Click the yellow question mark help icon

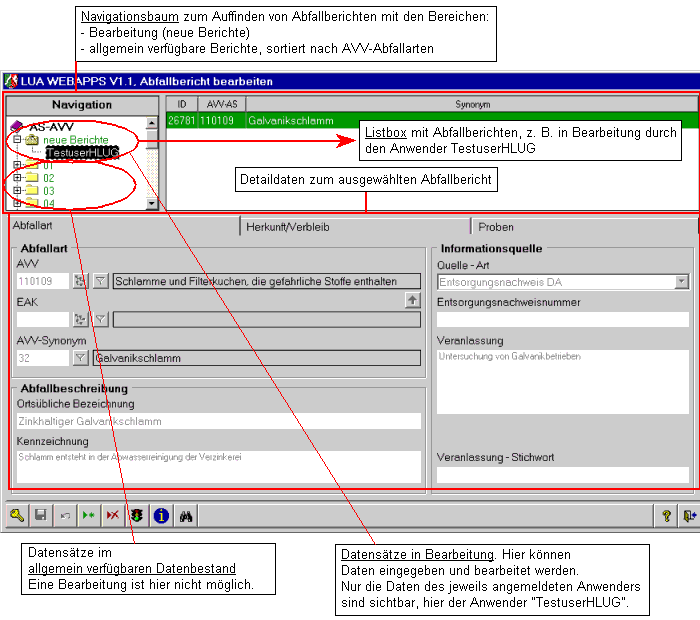tap(666, 515)
